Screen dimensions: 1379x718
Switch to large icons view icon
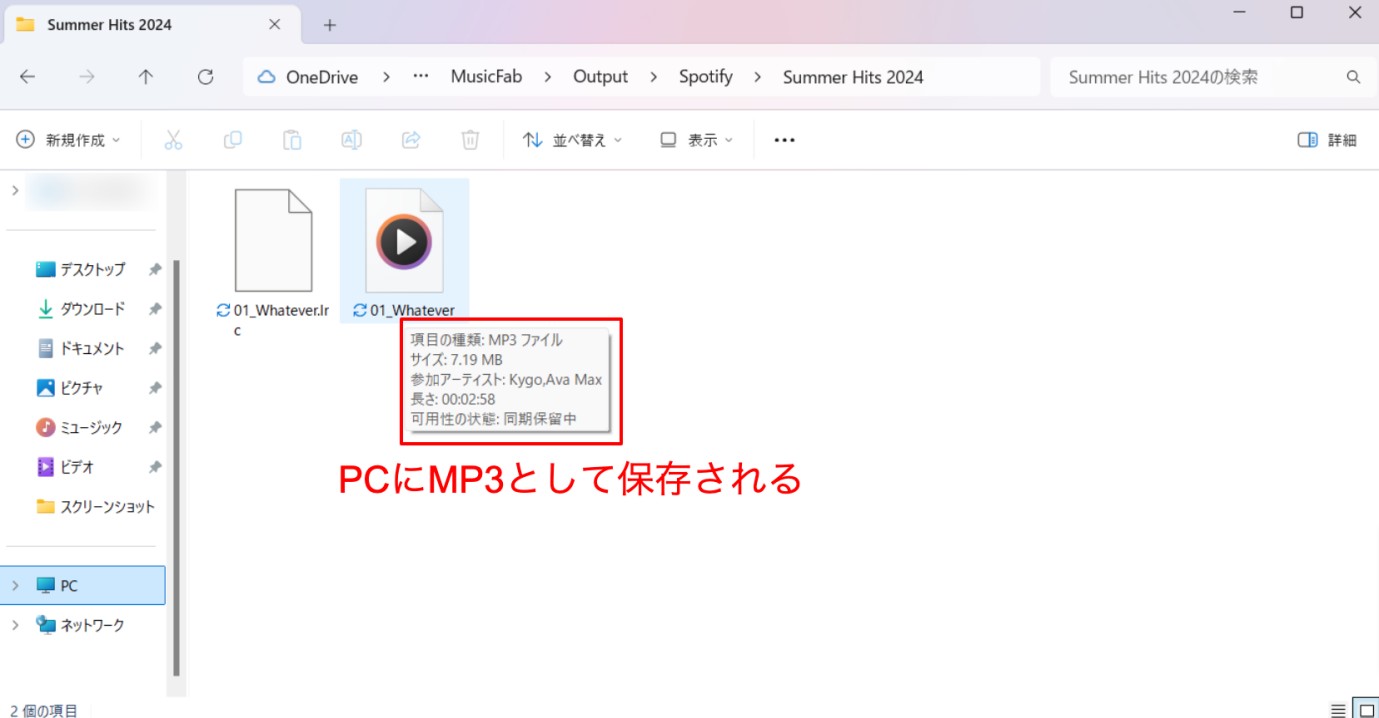1365,709
